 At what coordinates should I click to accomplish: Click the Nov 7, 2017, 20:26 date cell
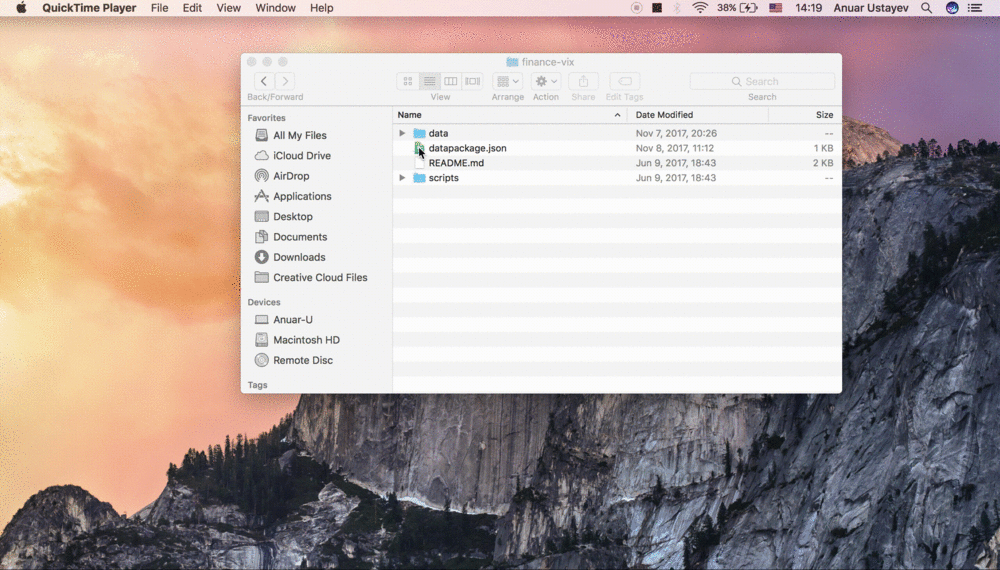tap(676, 133)
